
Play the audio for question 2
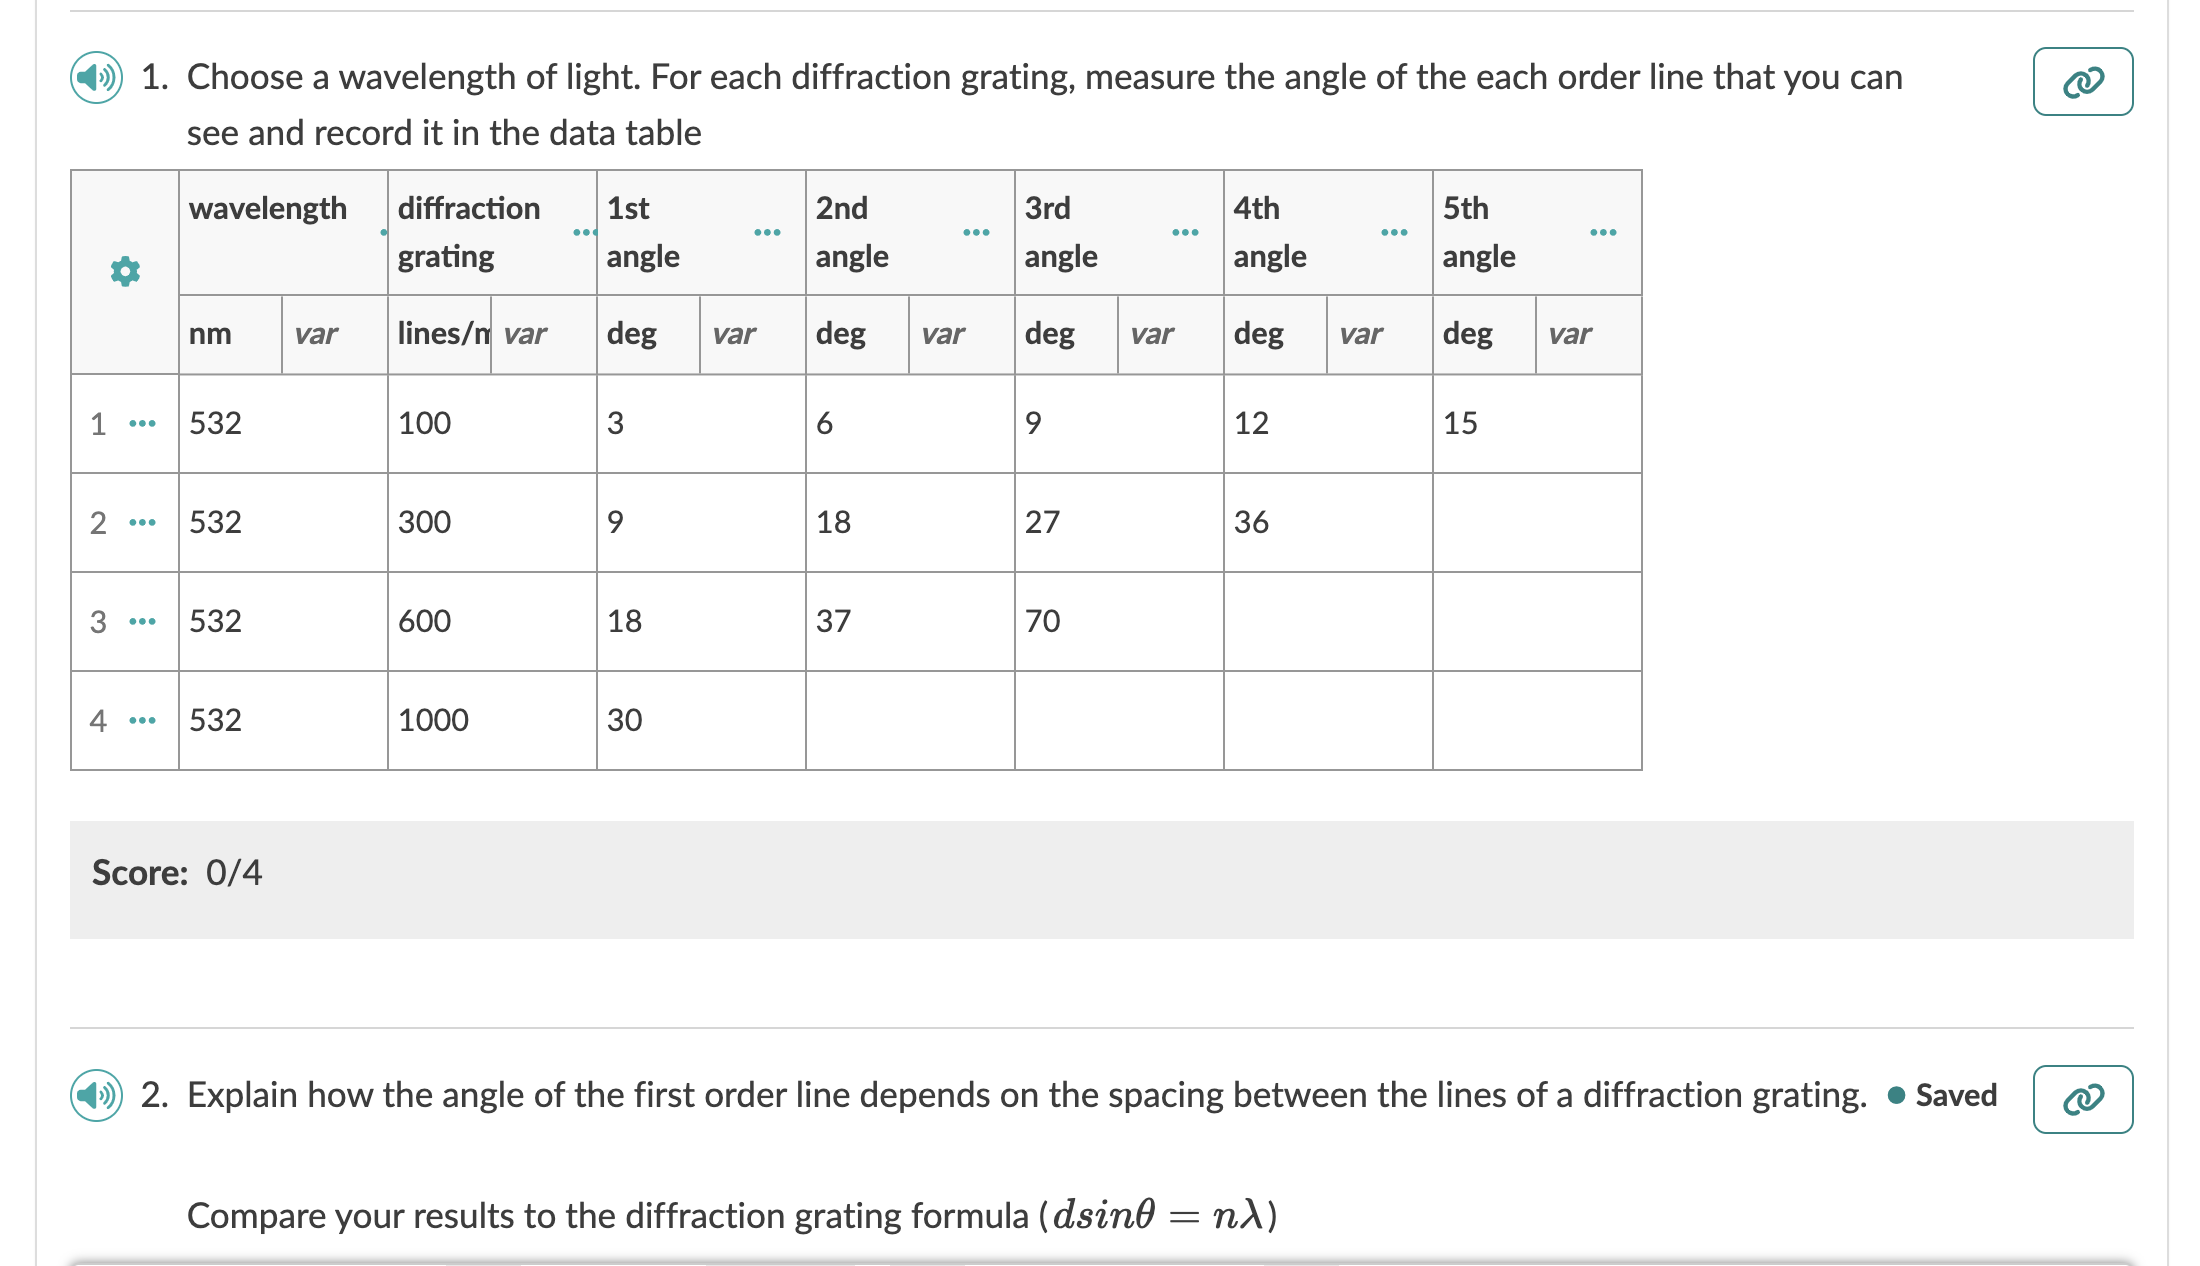tap(95, 1096)
